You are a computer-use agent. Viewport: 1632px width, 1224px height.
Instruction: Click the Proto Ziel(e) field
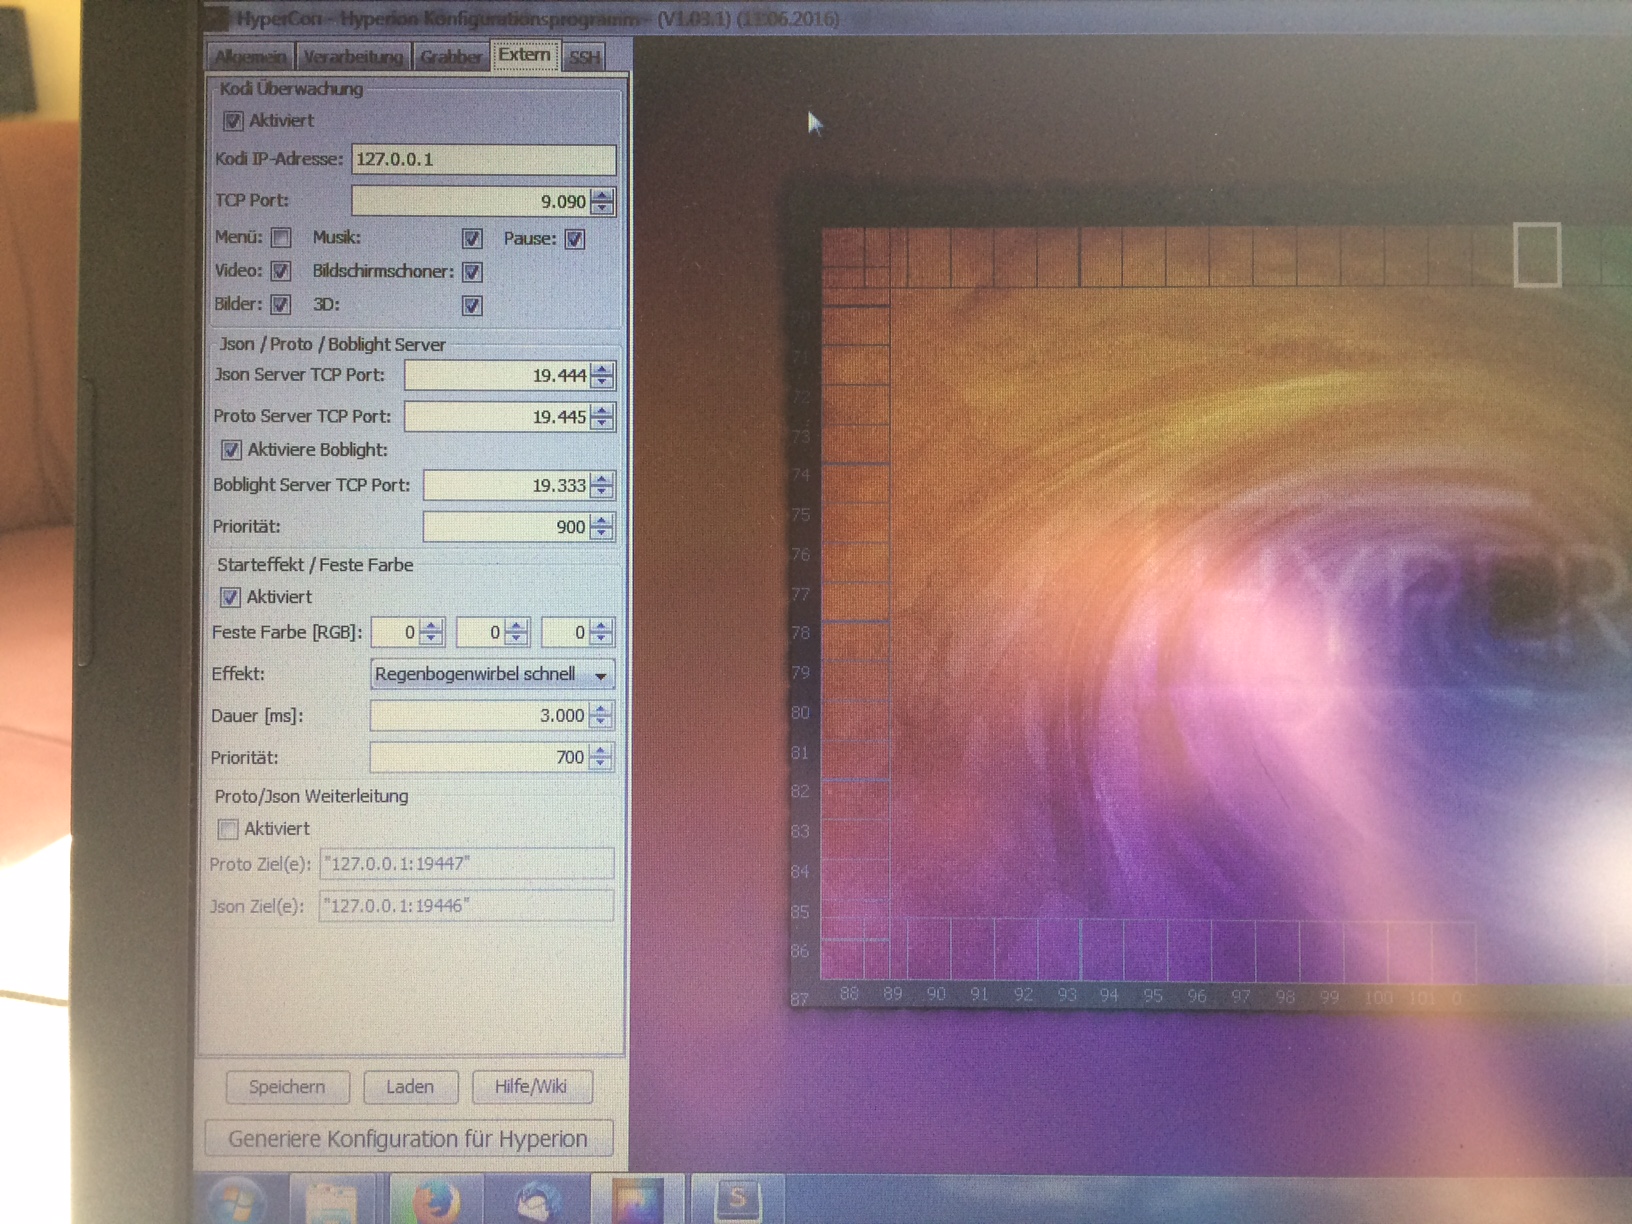click(466, 864)
